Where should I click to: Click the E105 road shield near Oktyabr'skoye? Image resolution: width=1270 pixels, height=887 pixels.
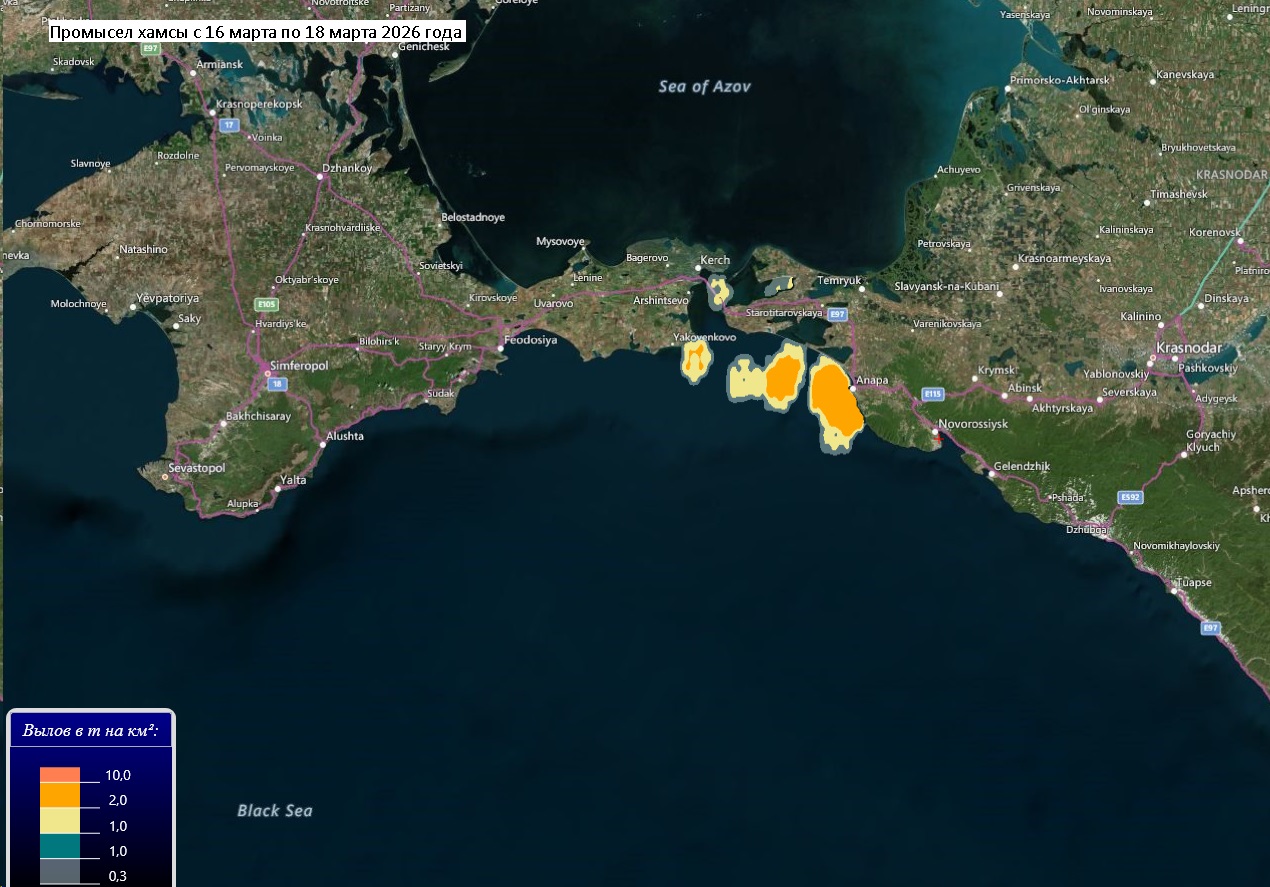(266, 304)
